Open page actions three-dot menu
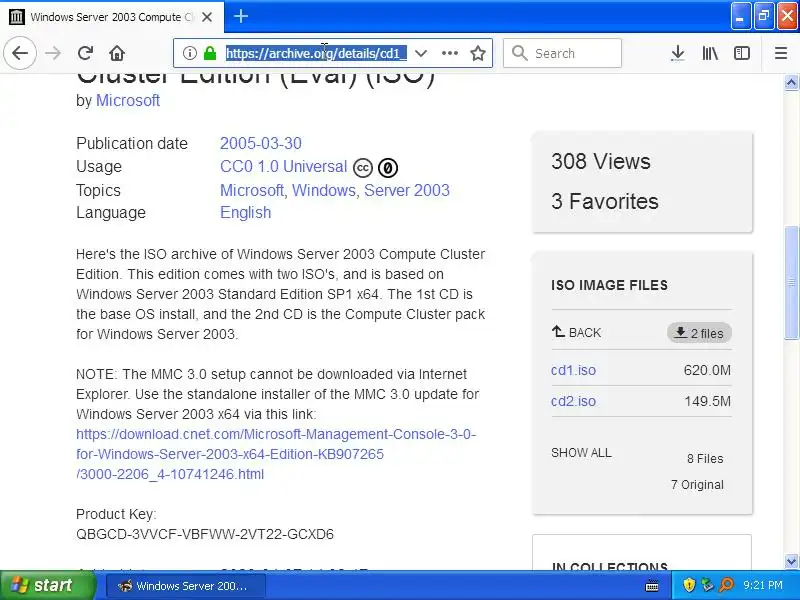This screenshot has width=800, height=600. click(449, 53)
